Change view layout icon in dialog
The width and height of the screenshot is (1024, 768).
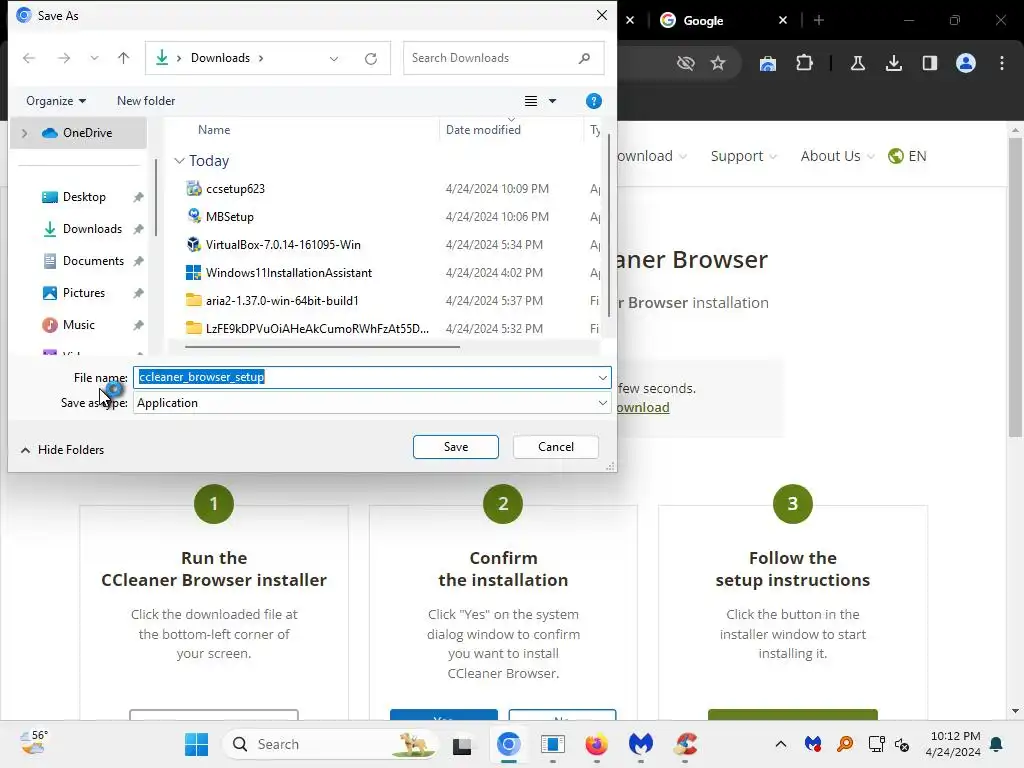click(x=531, y=101)
